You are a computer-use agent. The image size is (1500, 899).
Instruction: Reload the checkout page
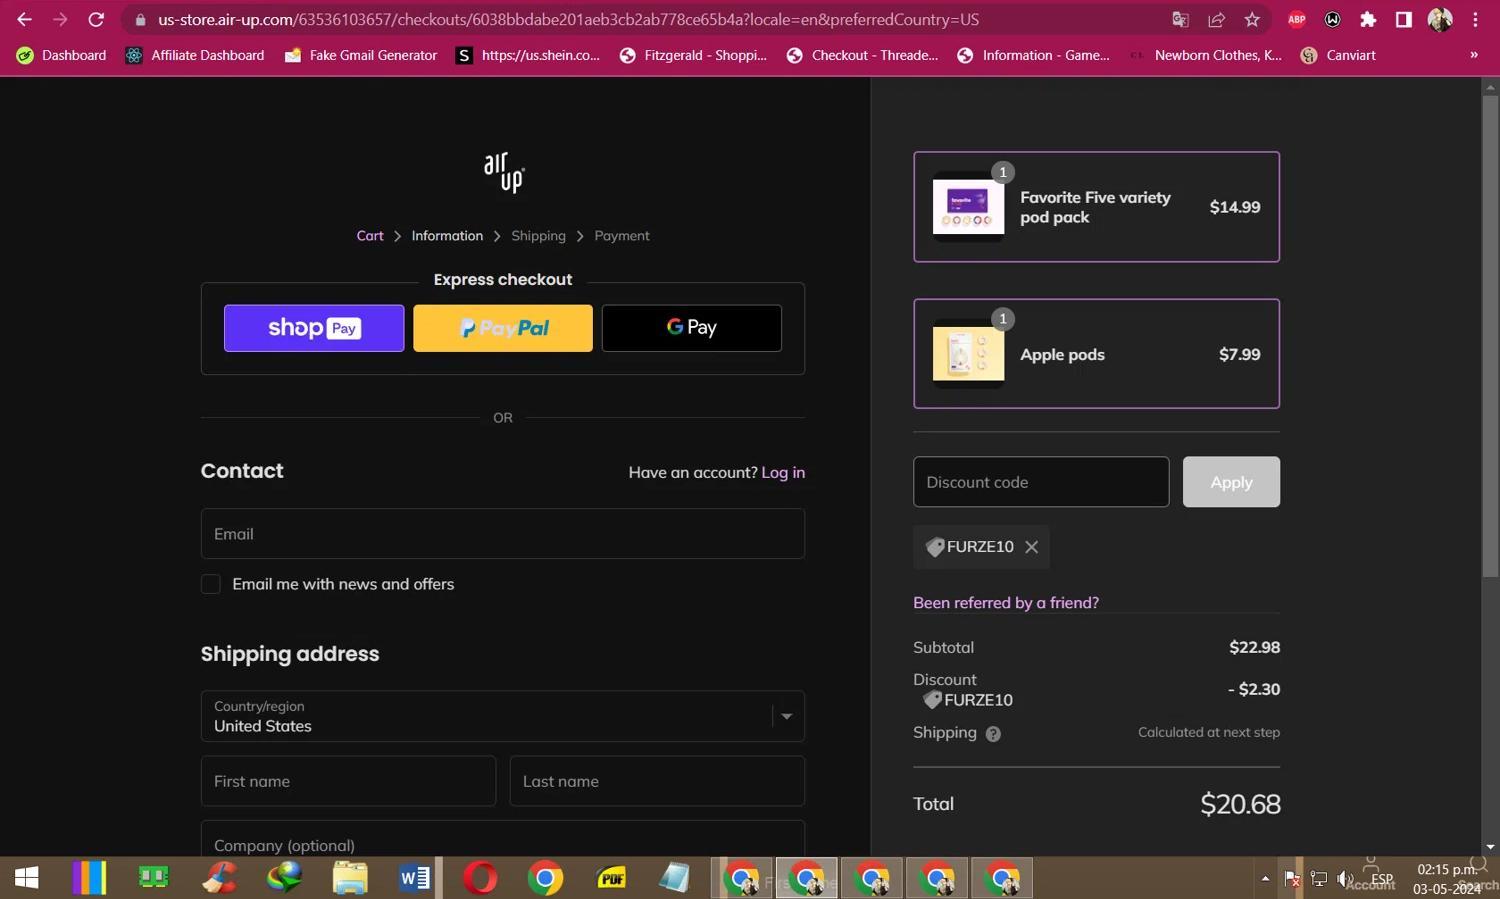(96, 19)
